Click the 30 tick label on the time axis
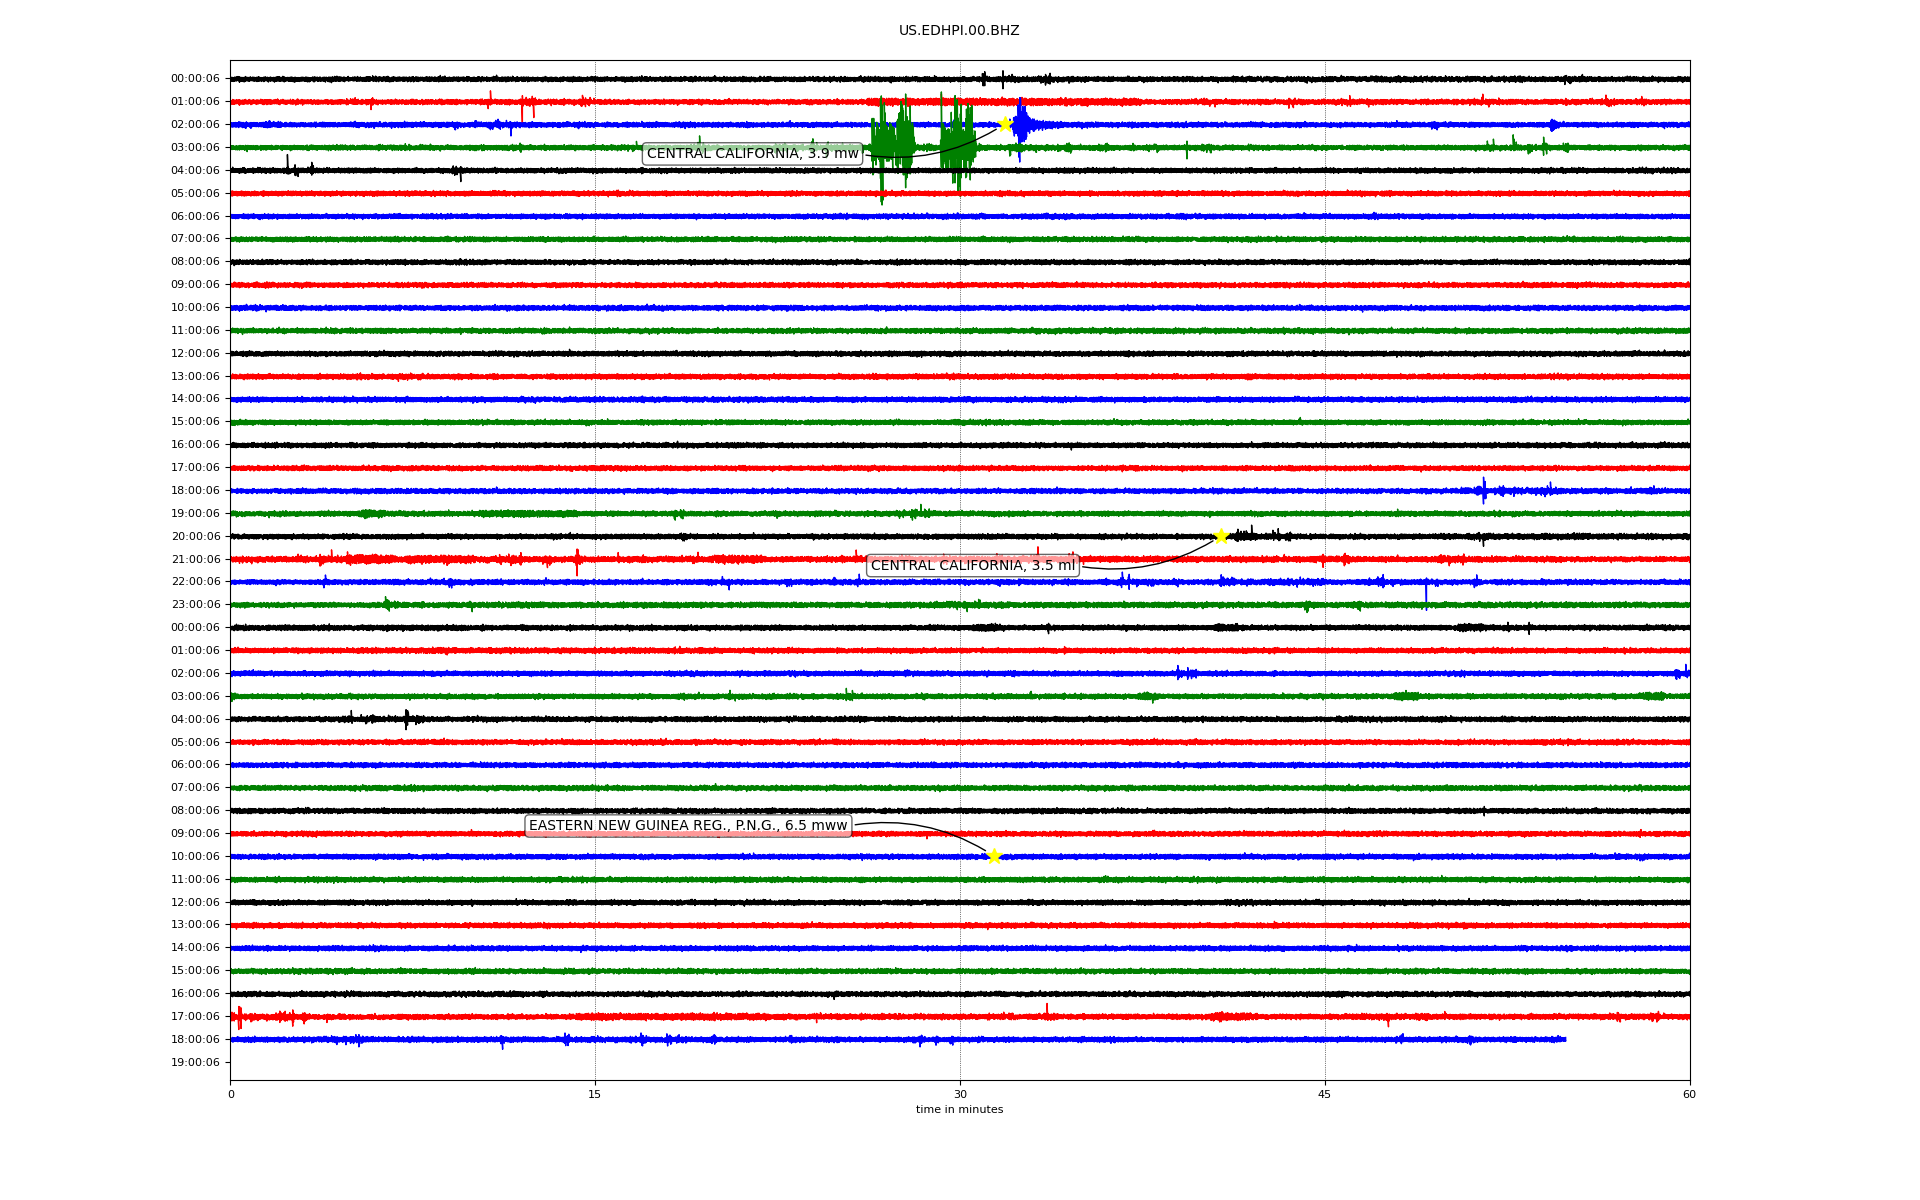Screen dimensions: 1920x1200 [960, 1094]
